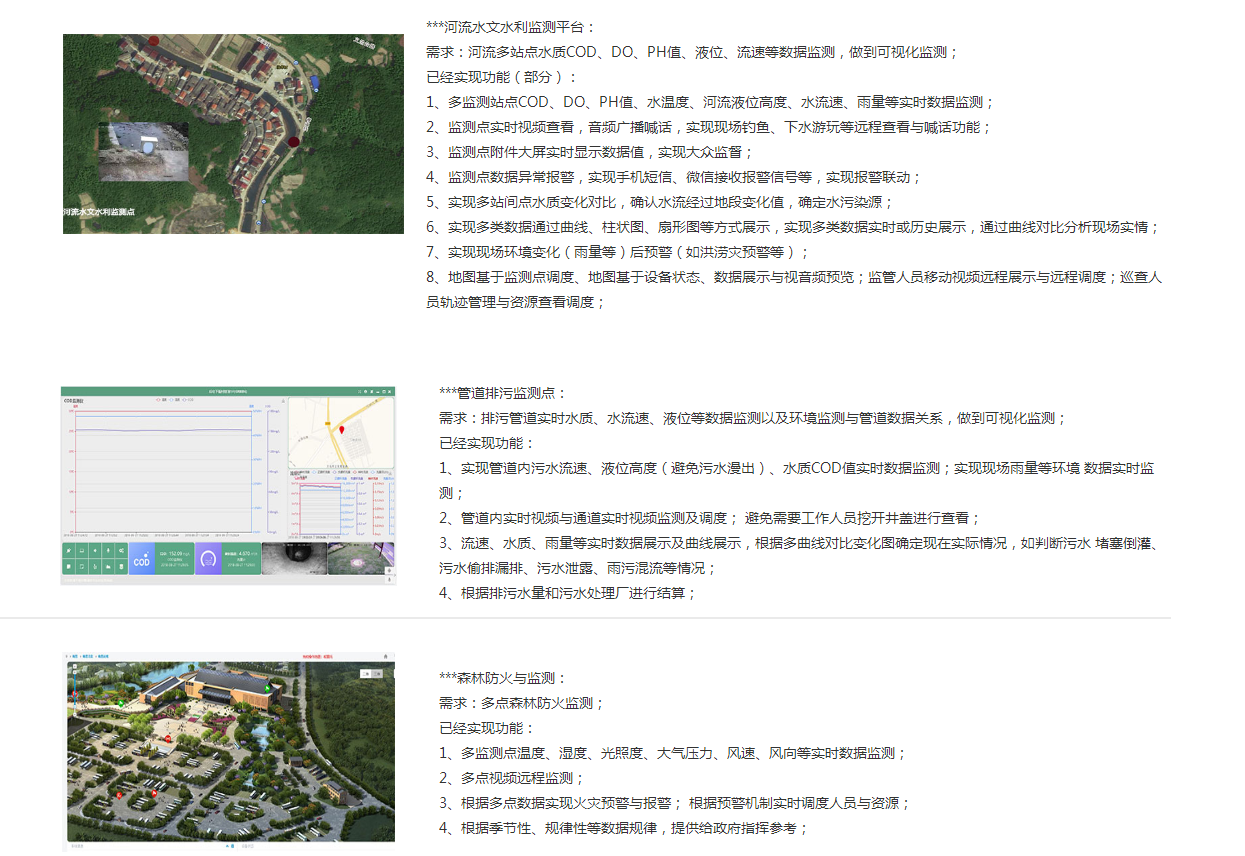This screenshot has width=1245, height=856.
Task: Open the outdoor manhole camera thumbnail
Action: 358,558
